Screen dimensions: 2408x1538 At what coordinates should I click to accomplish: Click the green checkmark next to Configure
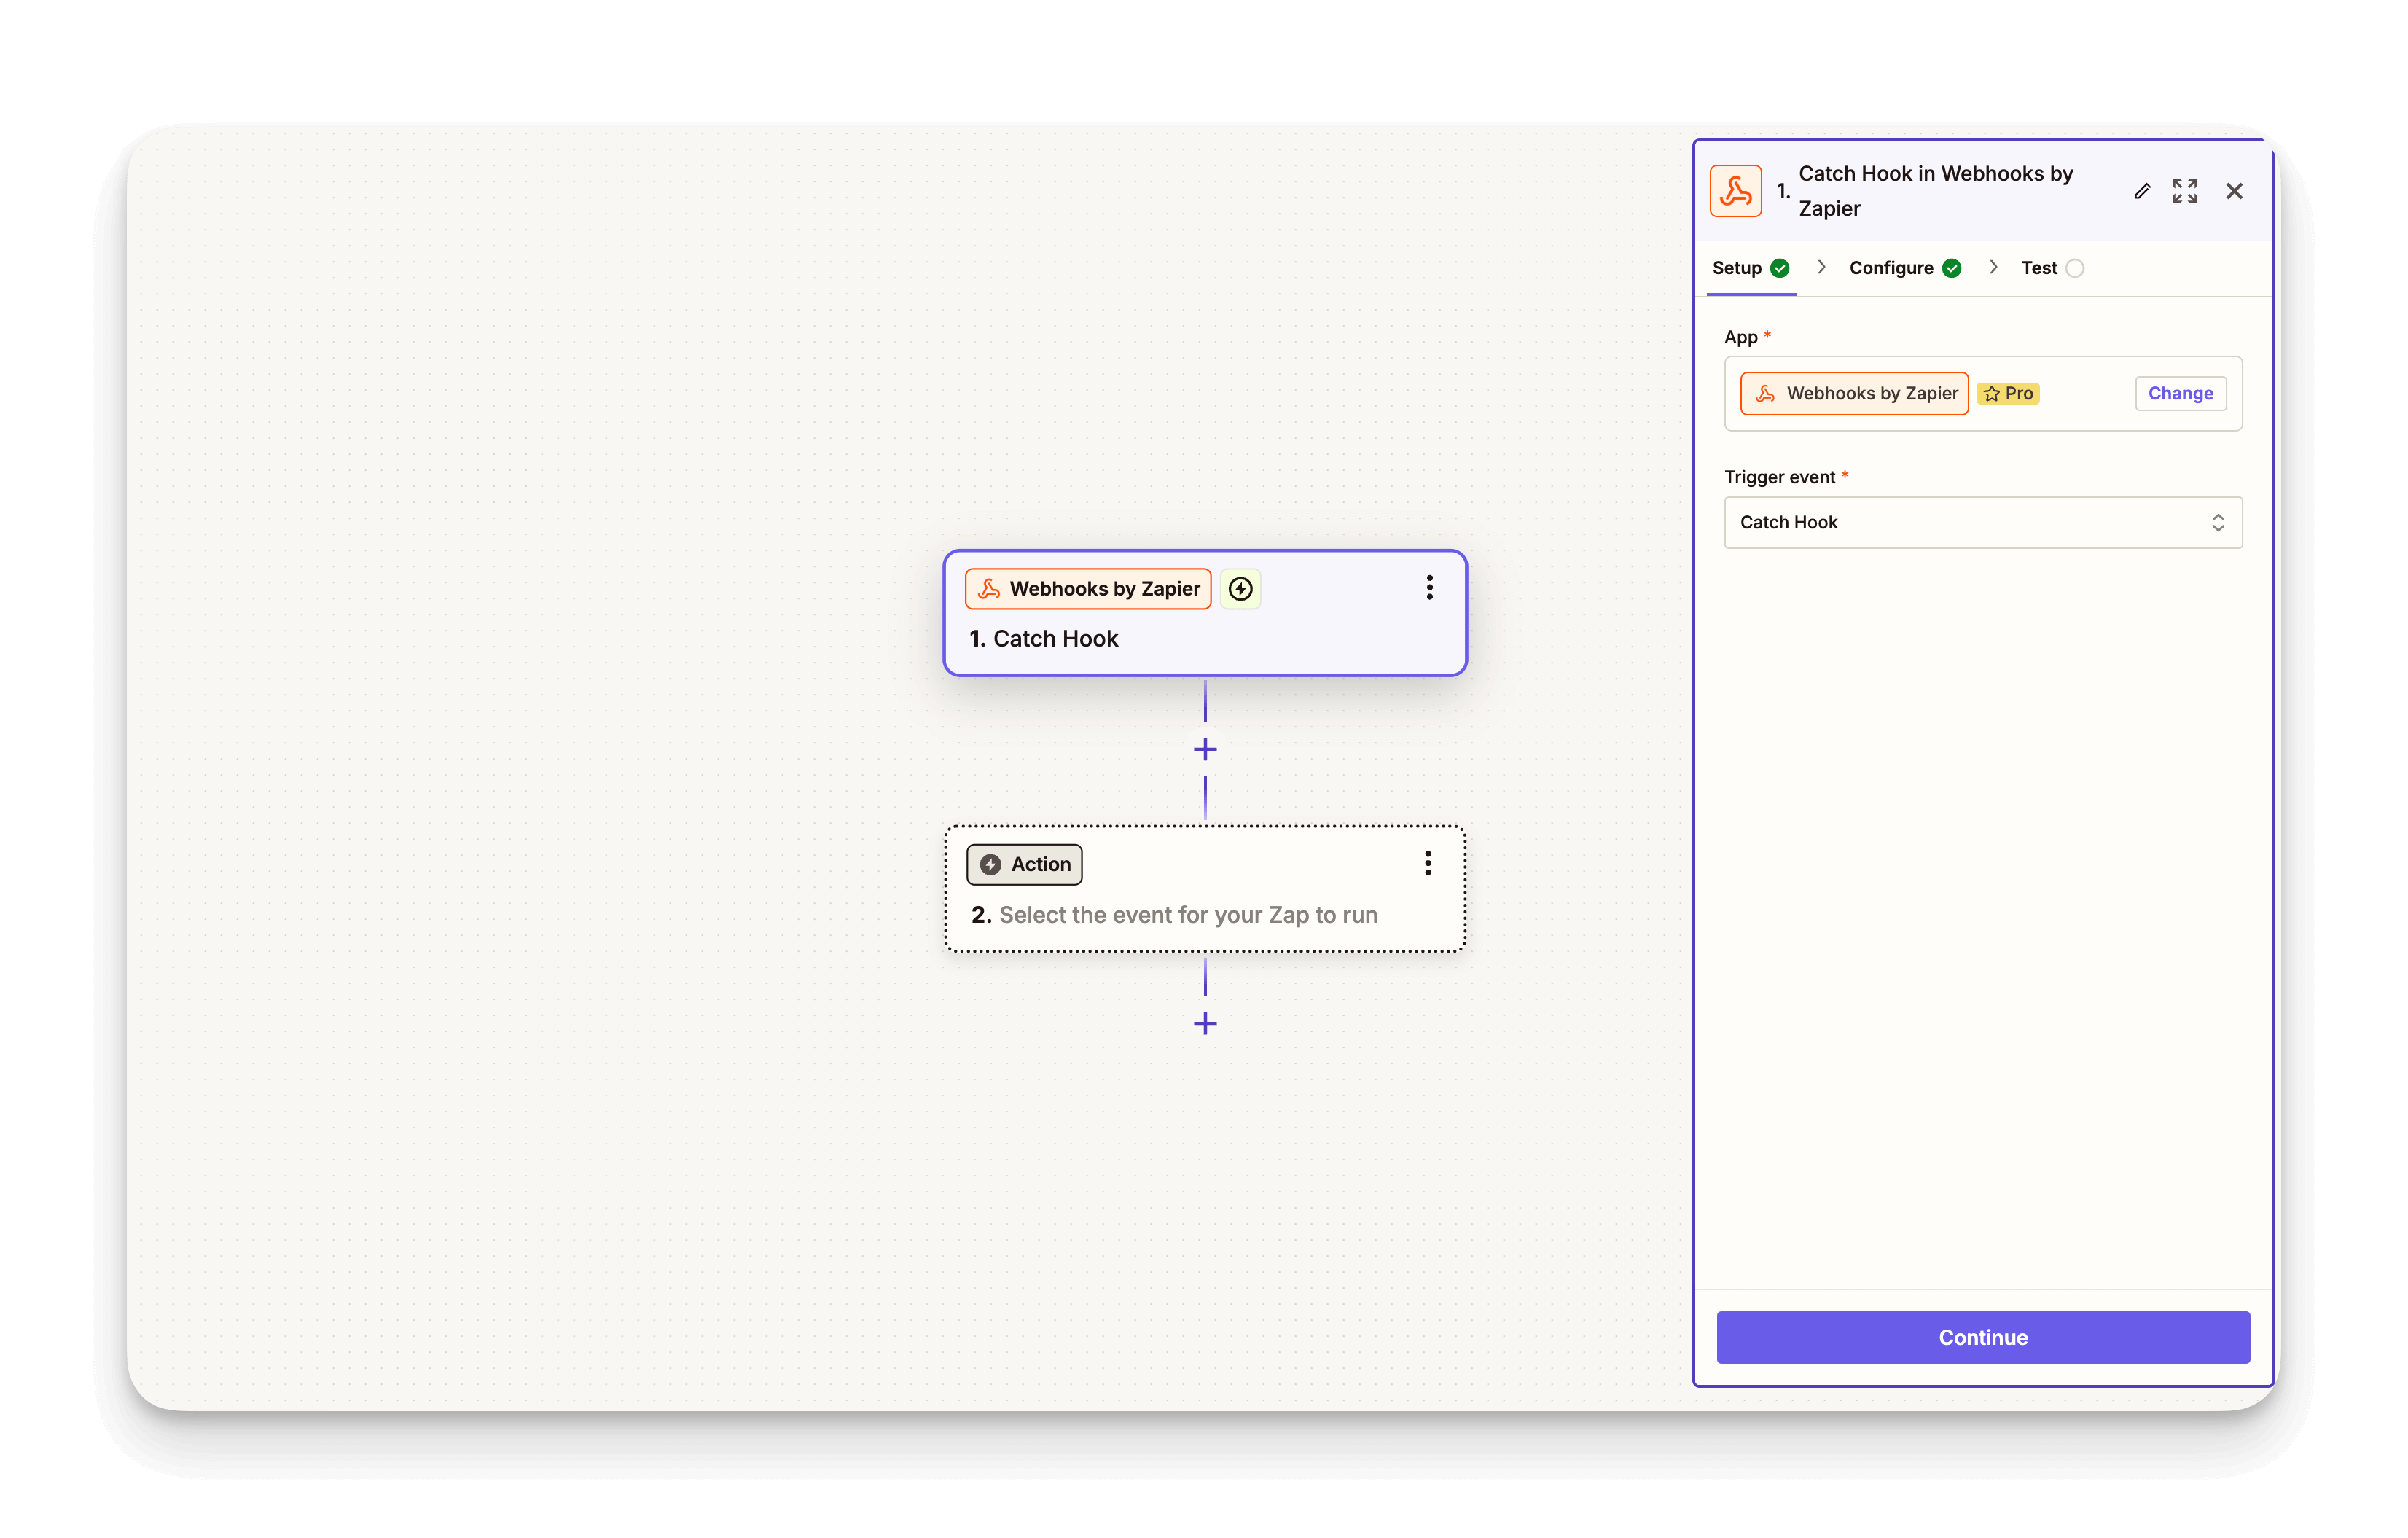tap(1953, 268)
